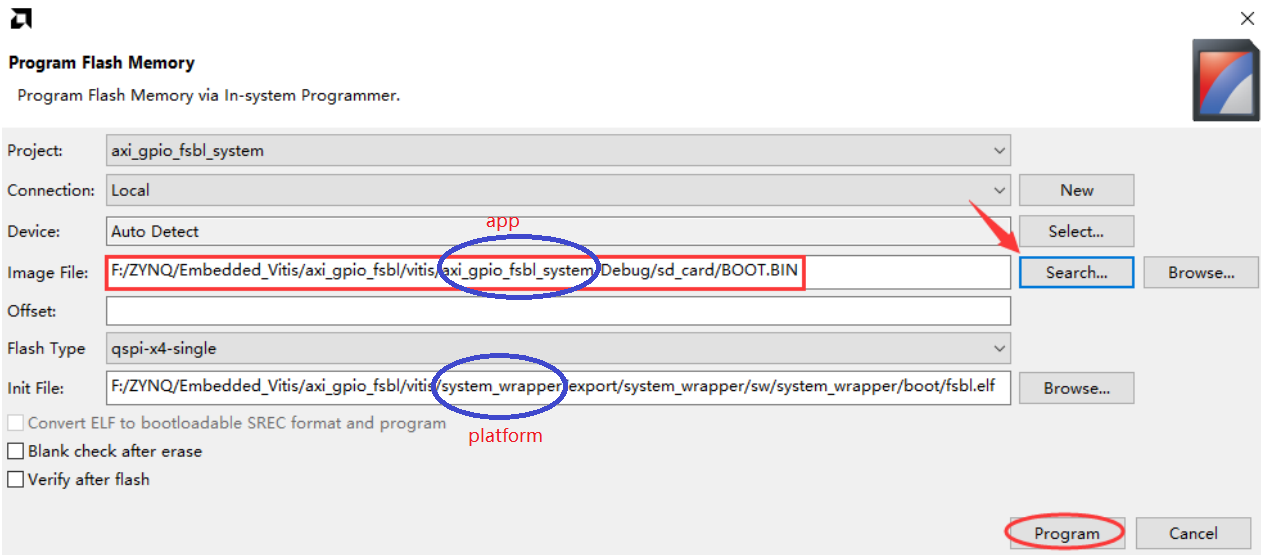Click Browse... button next to Image File
This screenshot has height=555, width=1261.
point(1201,272)
